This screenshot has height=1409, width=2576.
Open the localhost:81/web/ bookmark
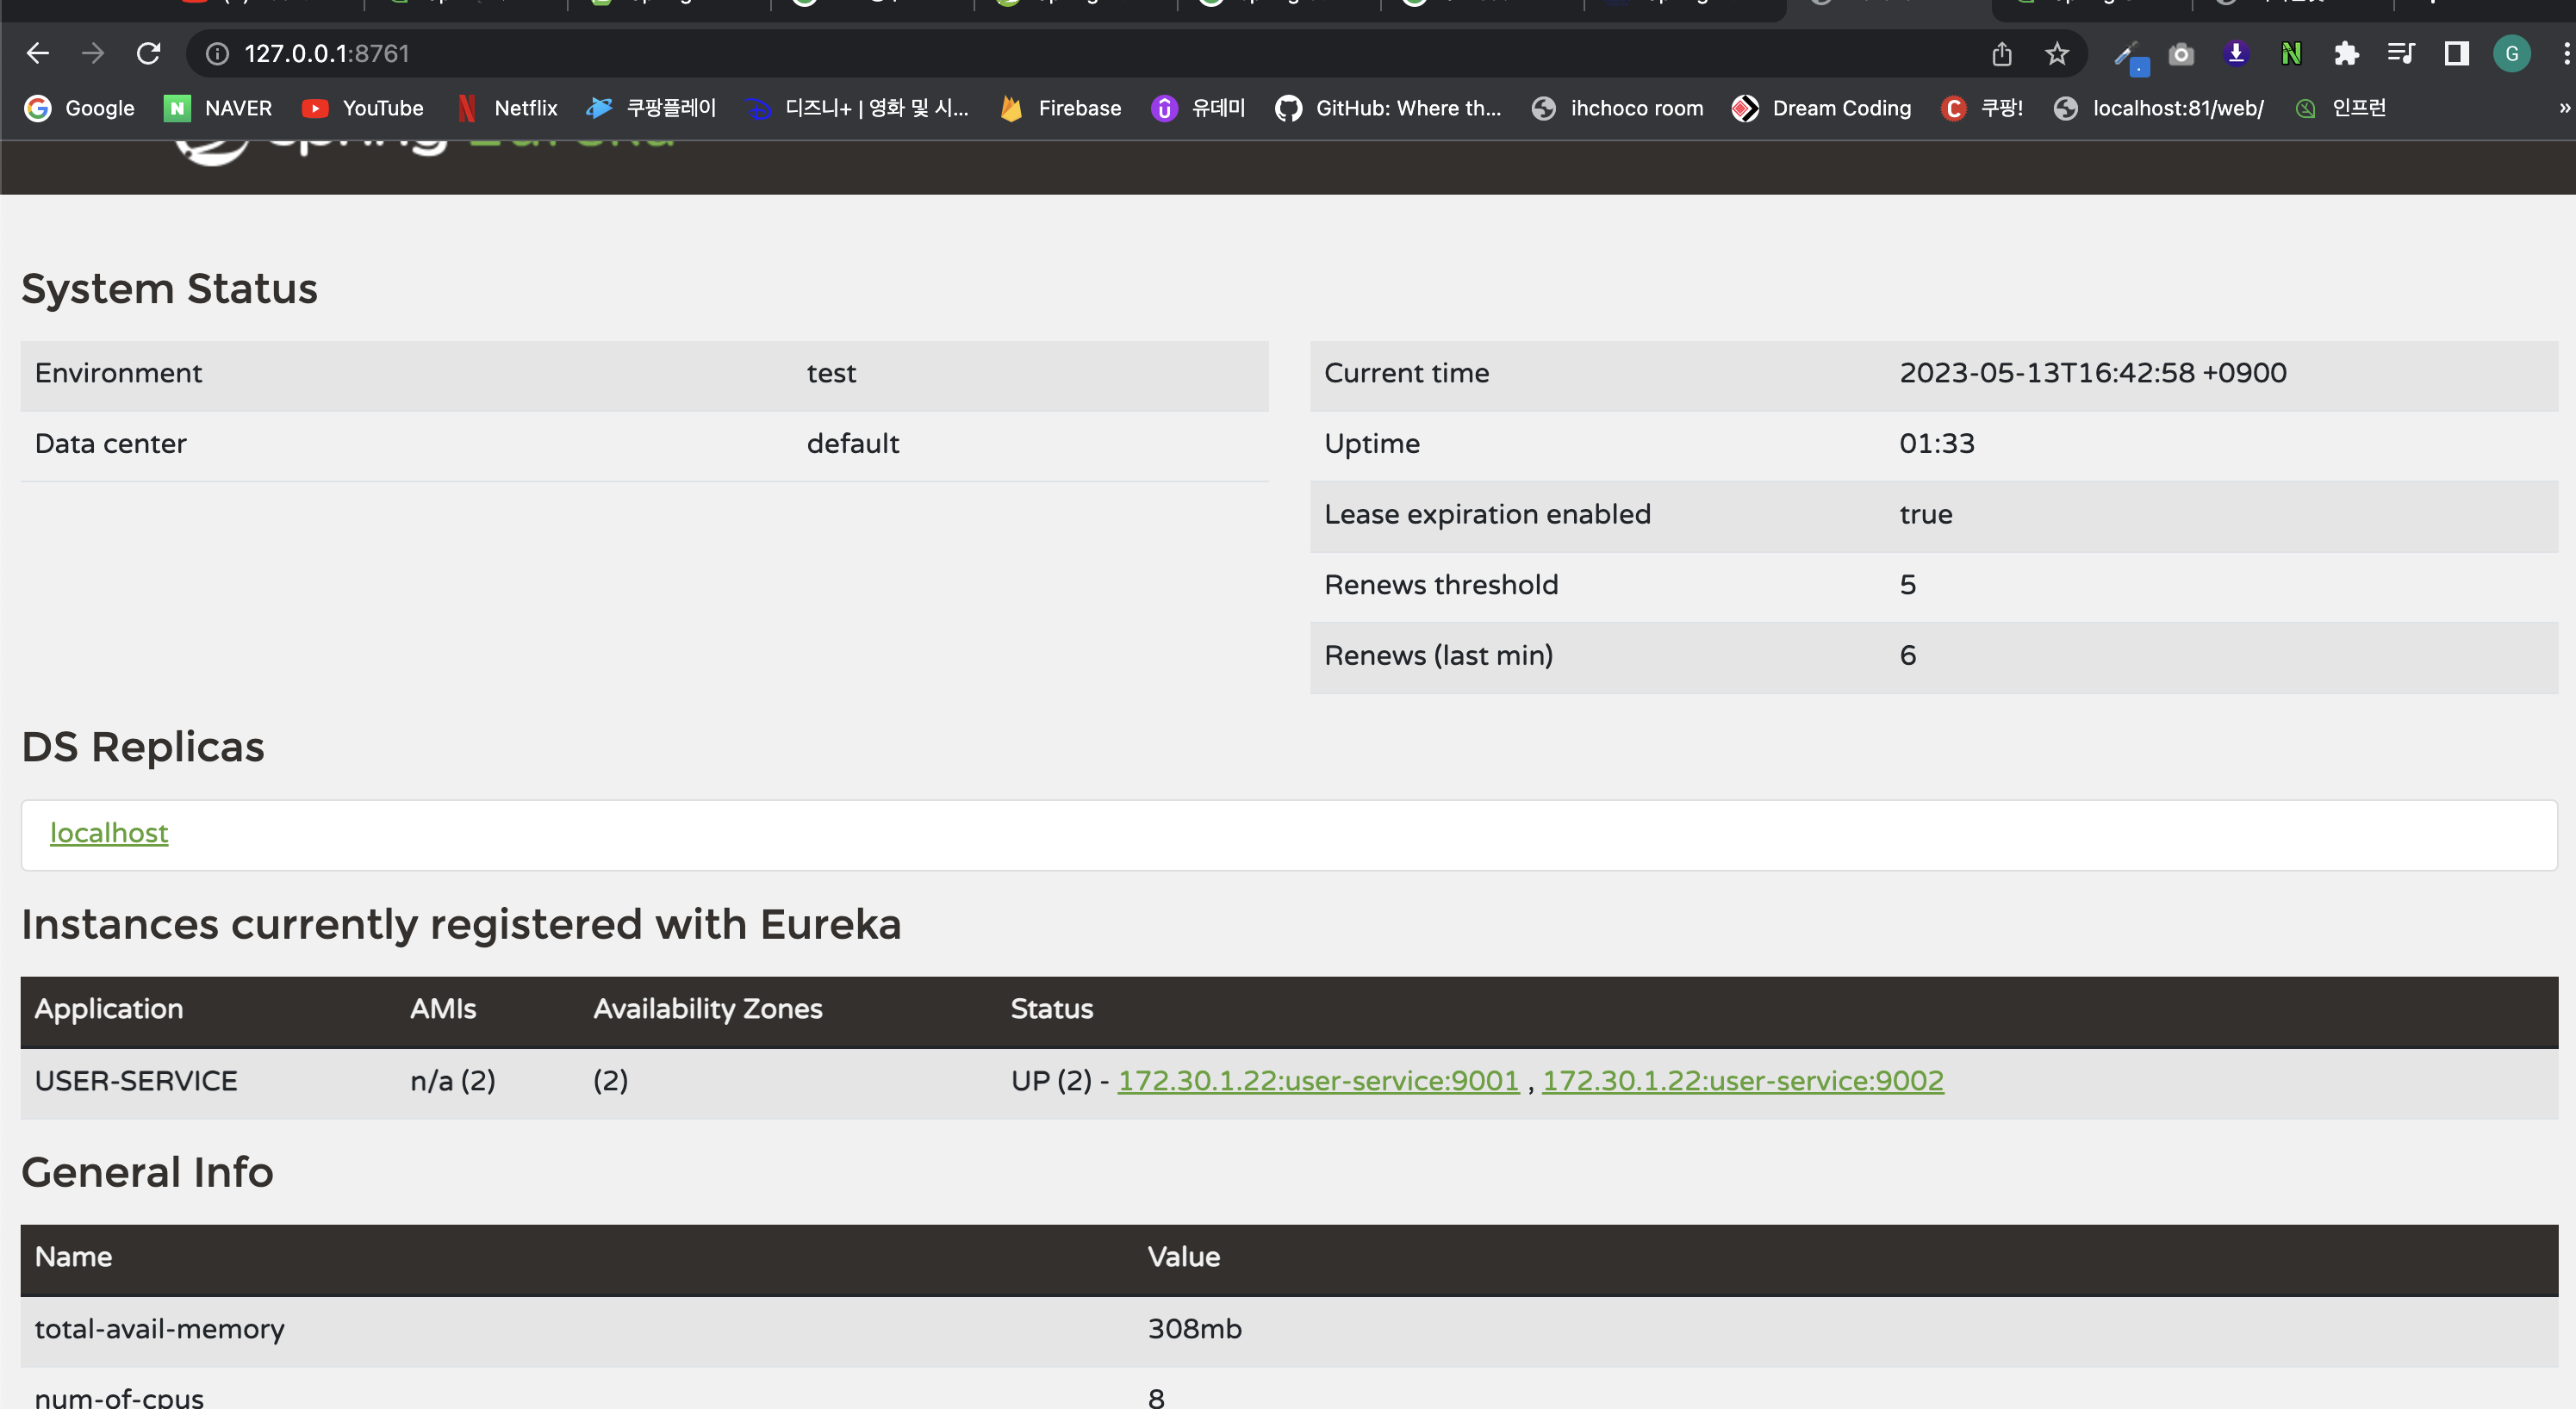[x=2159, y=108]
